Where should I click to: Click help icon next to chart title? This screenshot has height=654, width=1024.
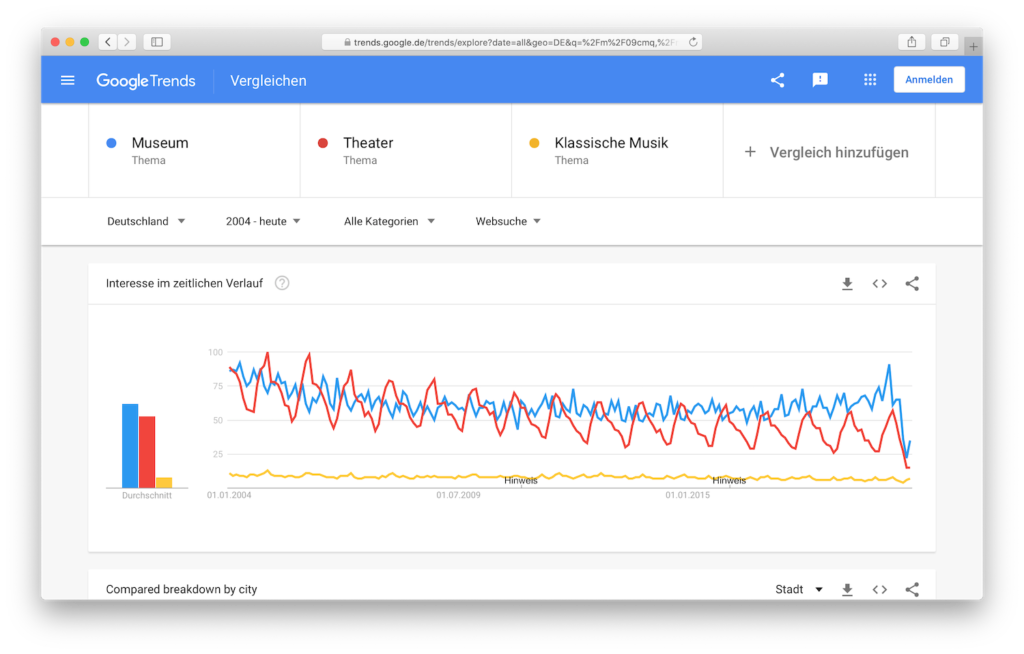[282, 283]
